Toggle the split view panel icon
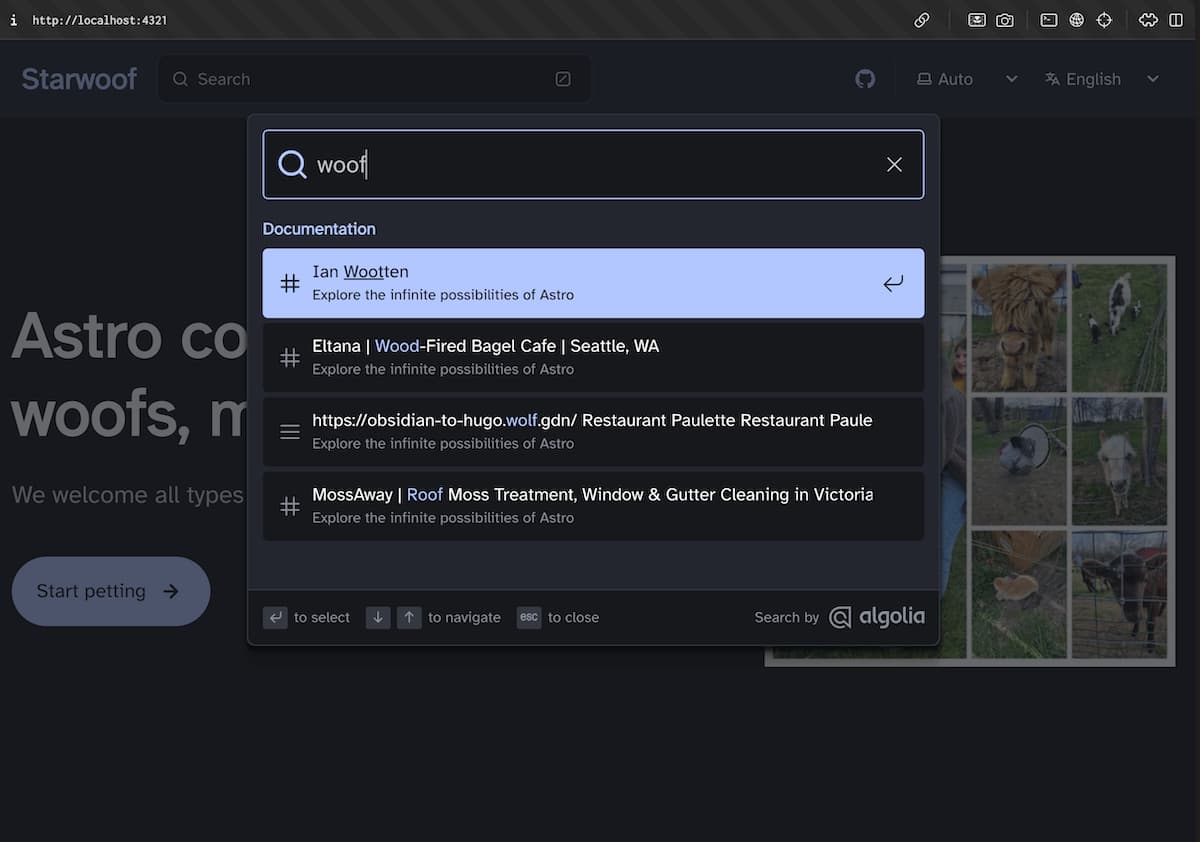Image resolution: width=1200 pixels, height=842 pixels. point(1176,20)
